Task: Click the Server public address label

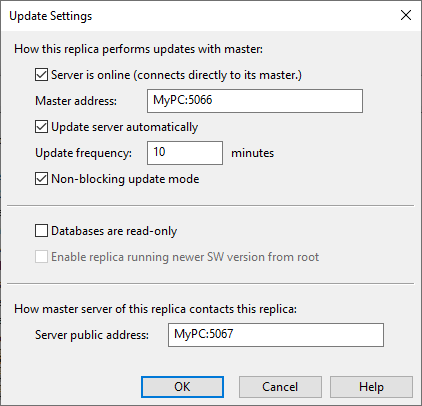Action: [x=92, y=335]
